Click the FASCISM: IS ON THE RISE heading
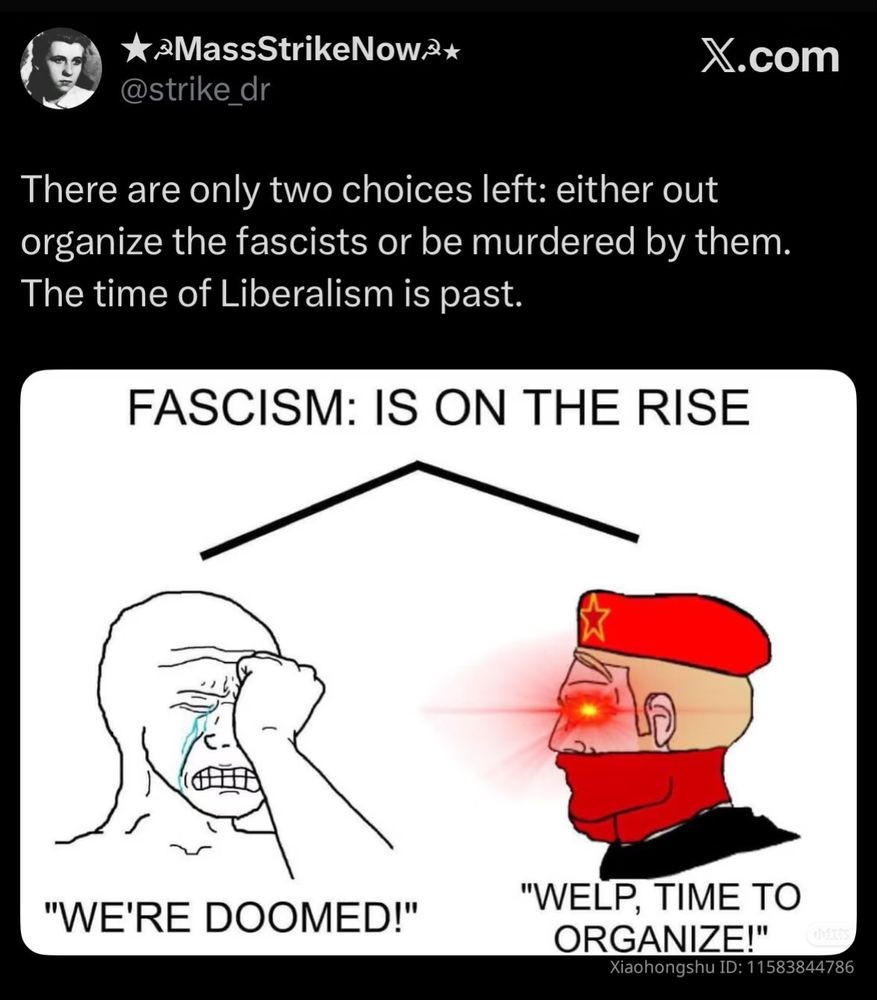This screenshot has width=877, height=1000. pyautogui.click(x=438, y=408)
